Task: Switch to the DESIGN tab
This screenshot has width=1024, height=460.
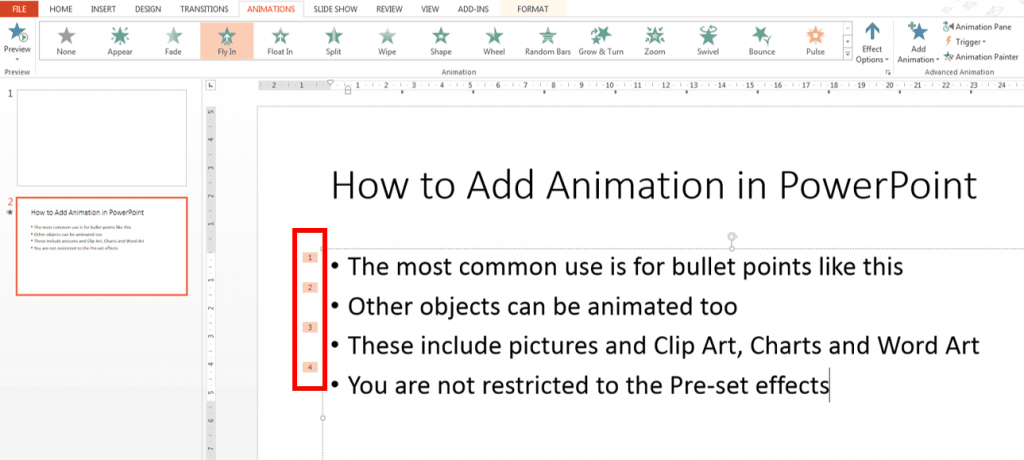Action: click(x=148, y=9)
